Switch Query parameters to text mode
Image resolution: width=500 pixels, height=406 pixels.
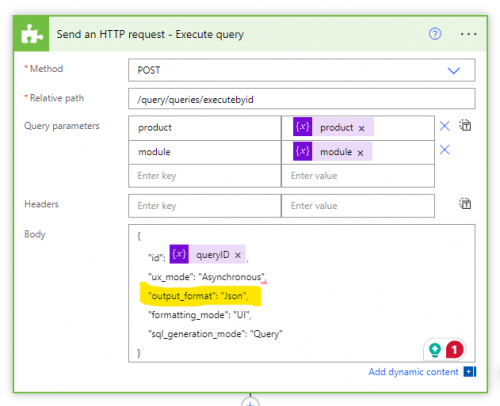[x=465, y=125]
